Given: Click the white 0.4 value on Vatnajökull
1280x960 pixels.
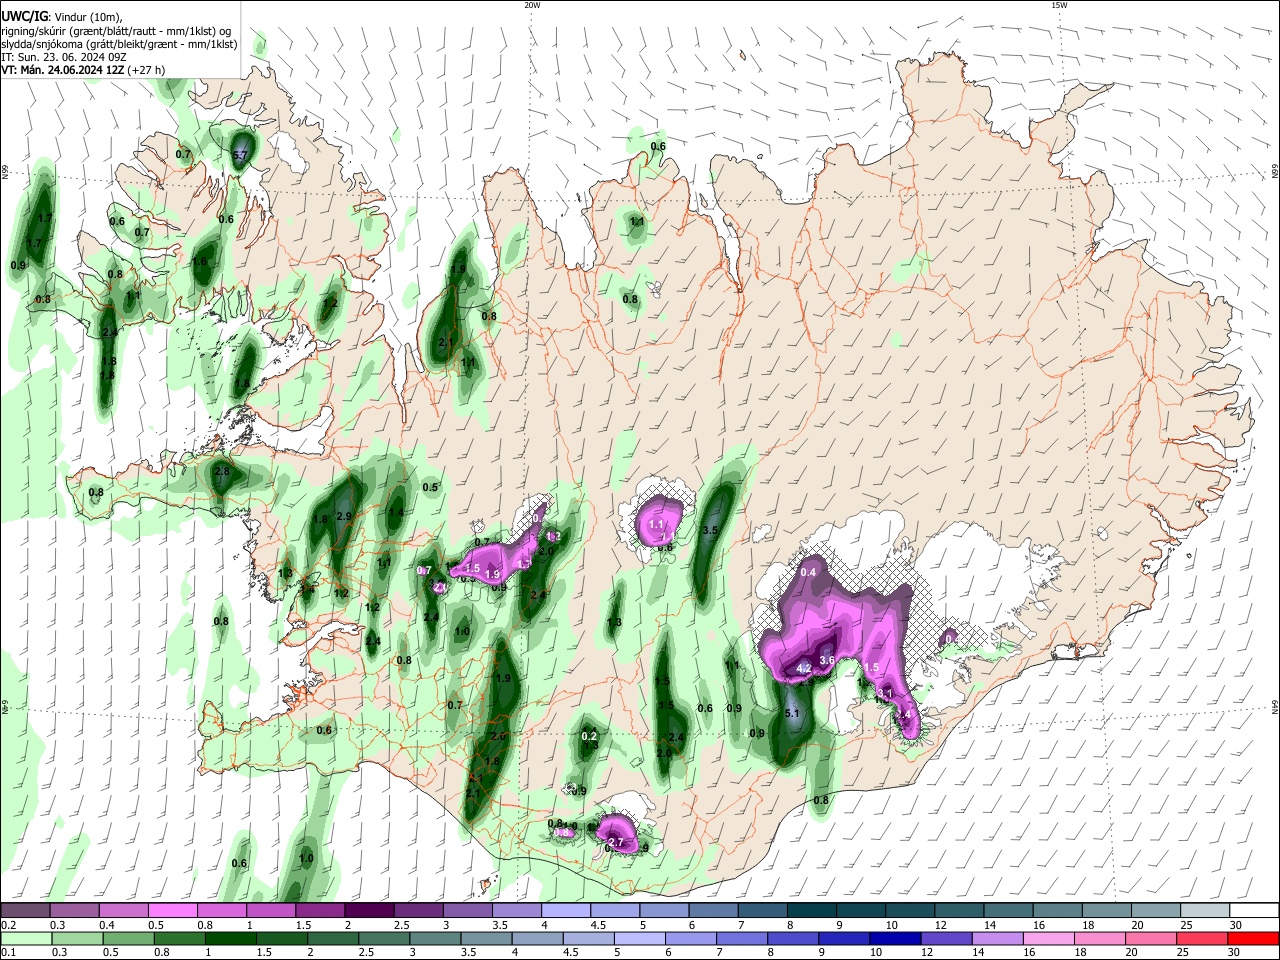Looking at the screenshot, I should coord(810,572).
